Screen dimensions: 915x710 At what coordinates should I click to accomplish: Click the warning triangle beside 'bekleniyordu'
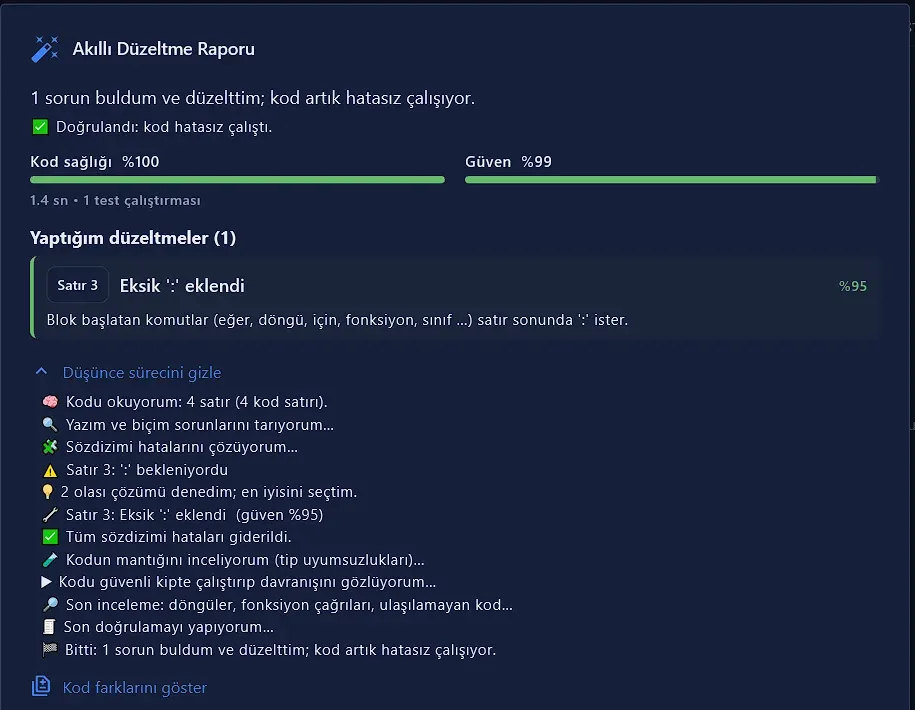point(50,470)
